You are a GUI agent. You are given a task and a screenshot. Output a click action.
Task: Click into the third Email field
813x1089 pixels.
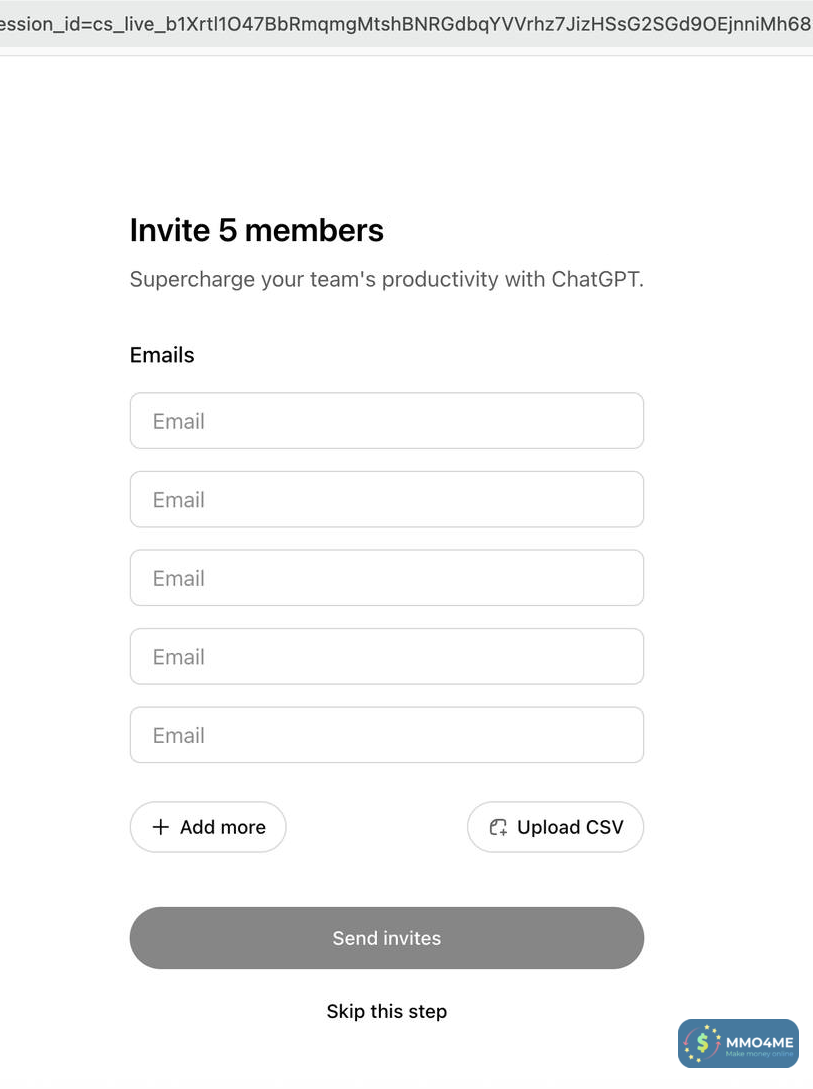pos(386,578)
